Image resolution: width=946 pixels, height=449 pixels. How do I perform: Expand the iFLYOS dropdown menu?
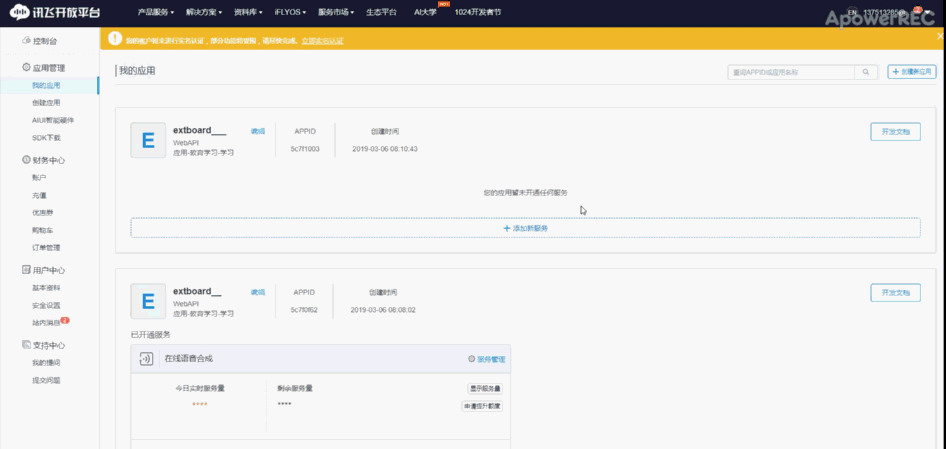click(x=290, y=12)
